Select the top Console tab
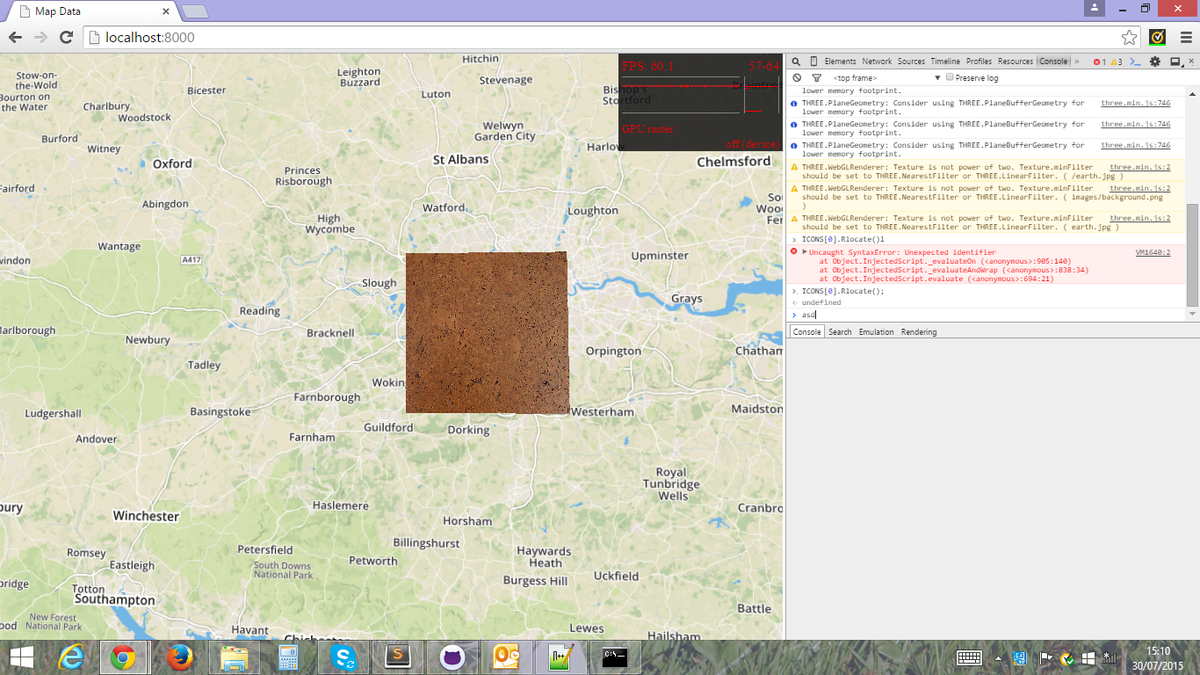The height and width of the screenshot is (675, 1200). click(1053, 62)
